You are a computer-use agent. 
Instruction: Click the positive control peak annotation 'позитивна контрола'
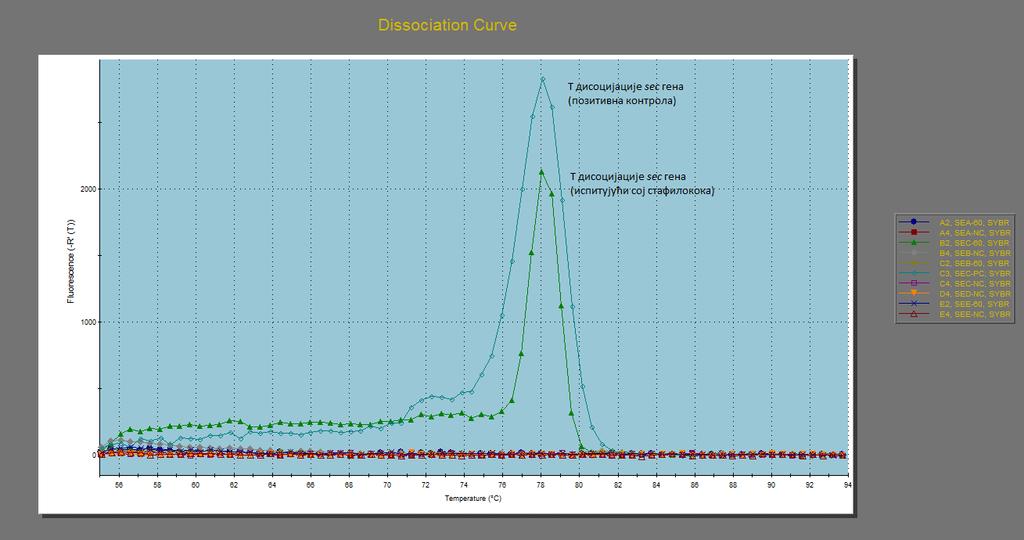(624, 101)
